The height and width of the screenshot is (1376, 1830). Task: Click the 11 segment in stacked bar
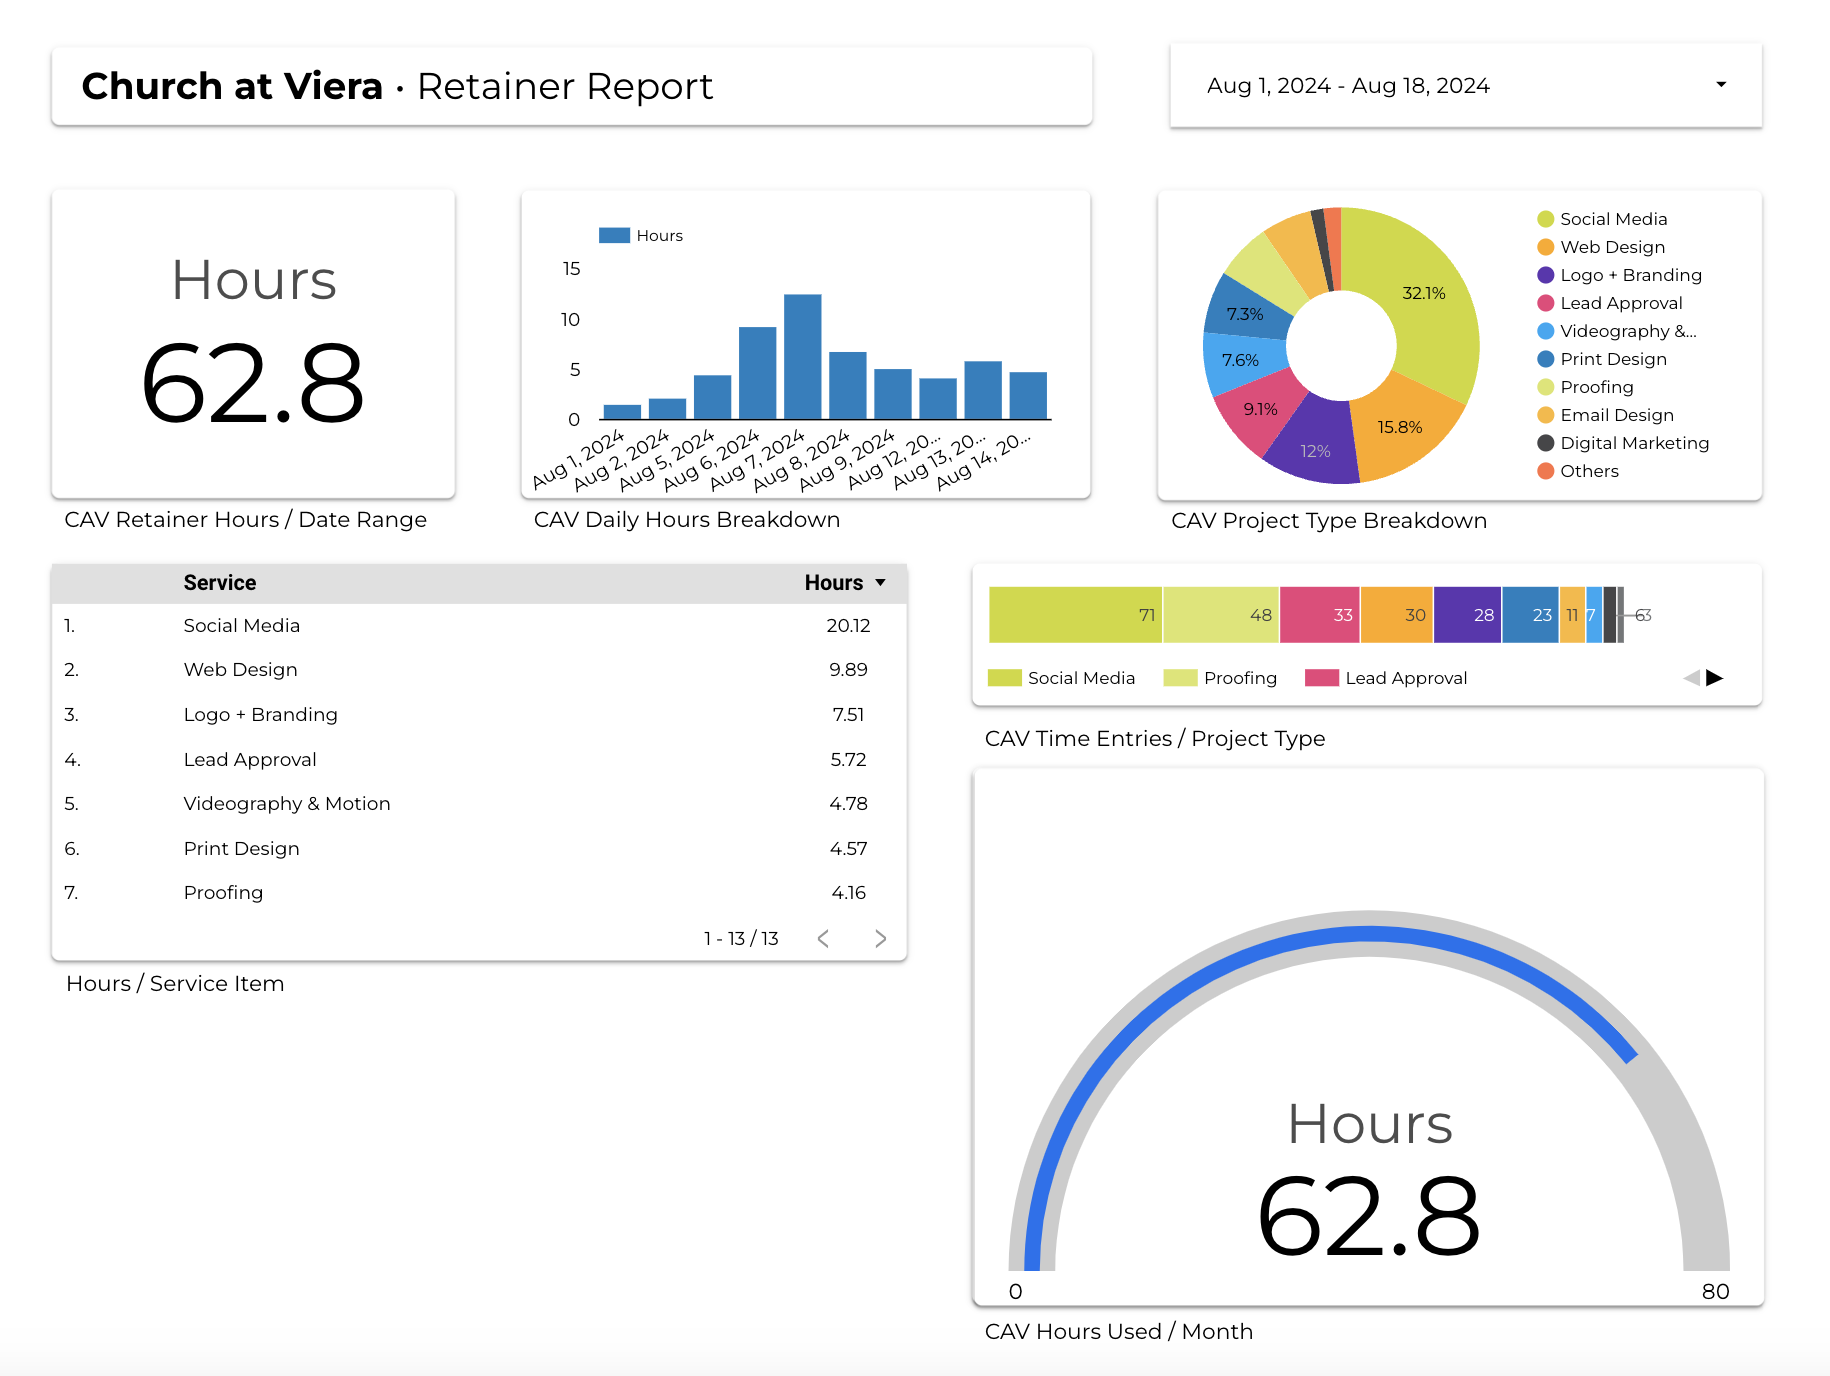coord(1572,615)
